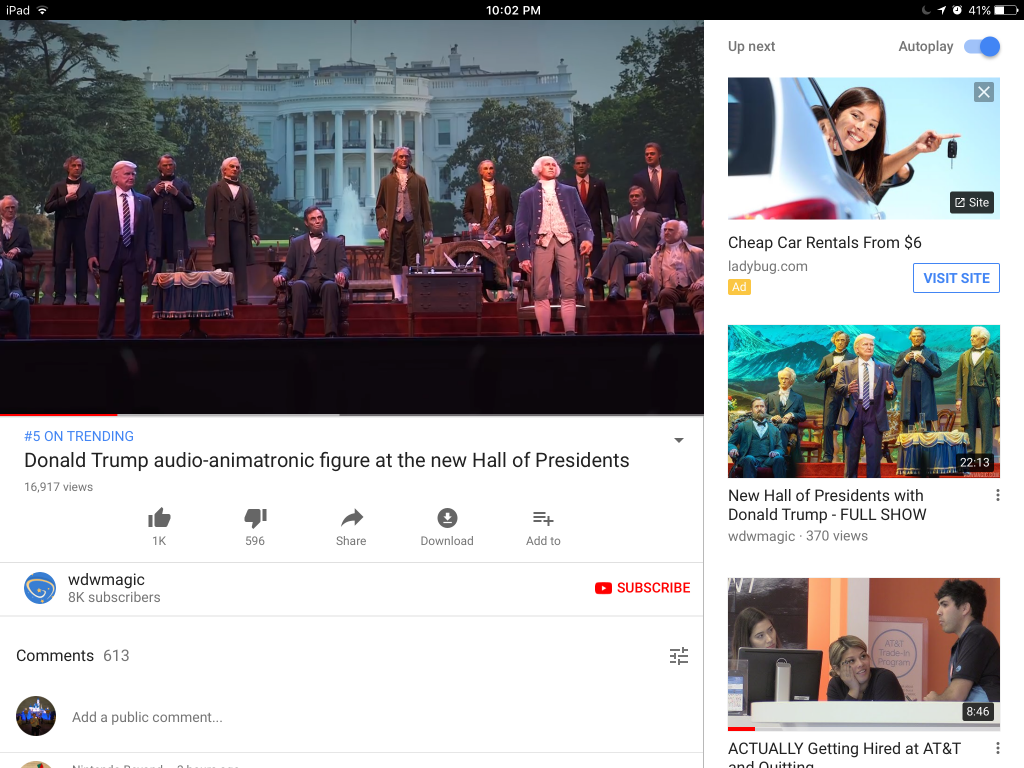This screenshot has width=1024, height=768.
Task: Turn off the Autoplay switch
Action: click(981, 47)
